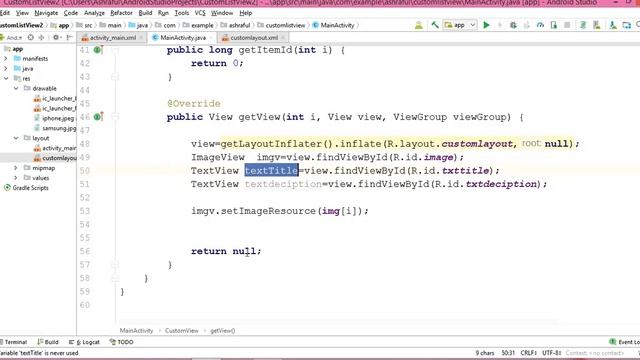Collapse the res folder arrow
This screenshot has width=640, height=360.
[x=6, y=78]
